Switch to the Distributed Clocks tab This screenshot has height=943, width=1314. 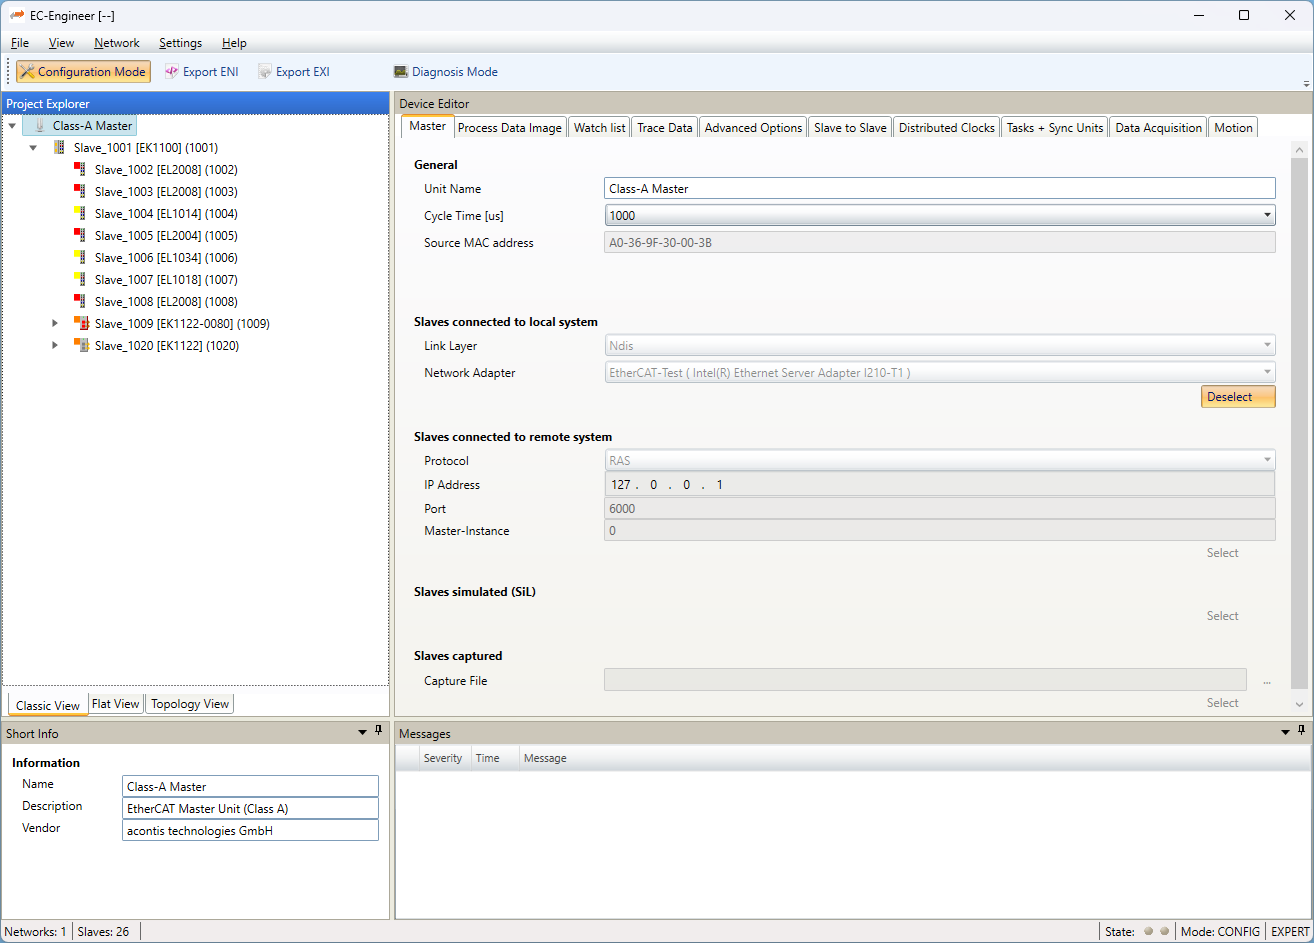(946, 128)
